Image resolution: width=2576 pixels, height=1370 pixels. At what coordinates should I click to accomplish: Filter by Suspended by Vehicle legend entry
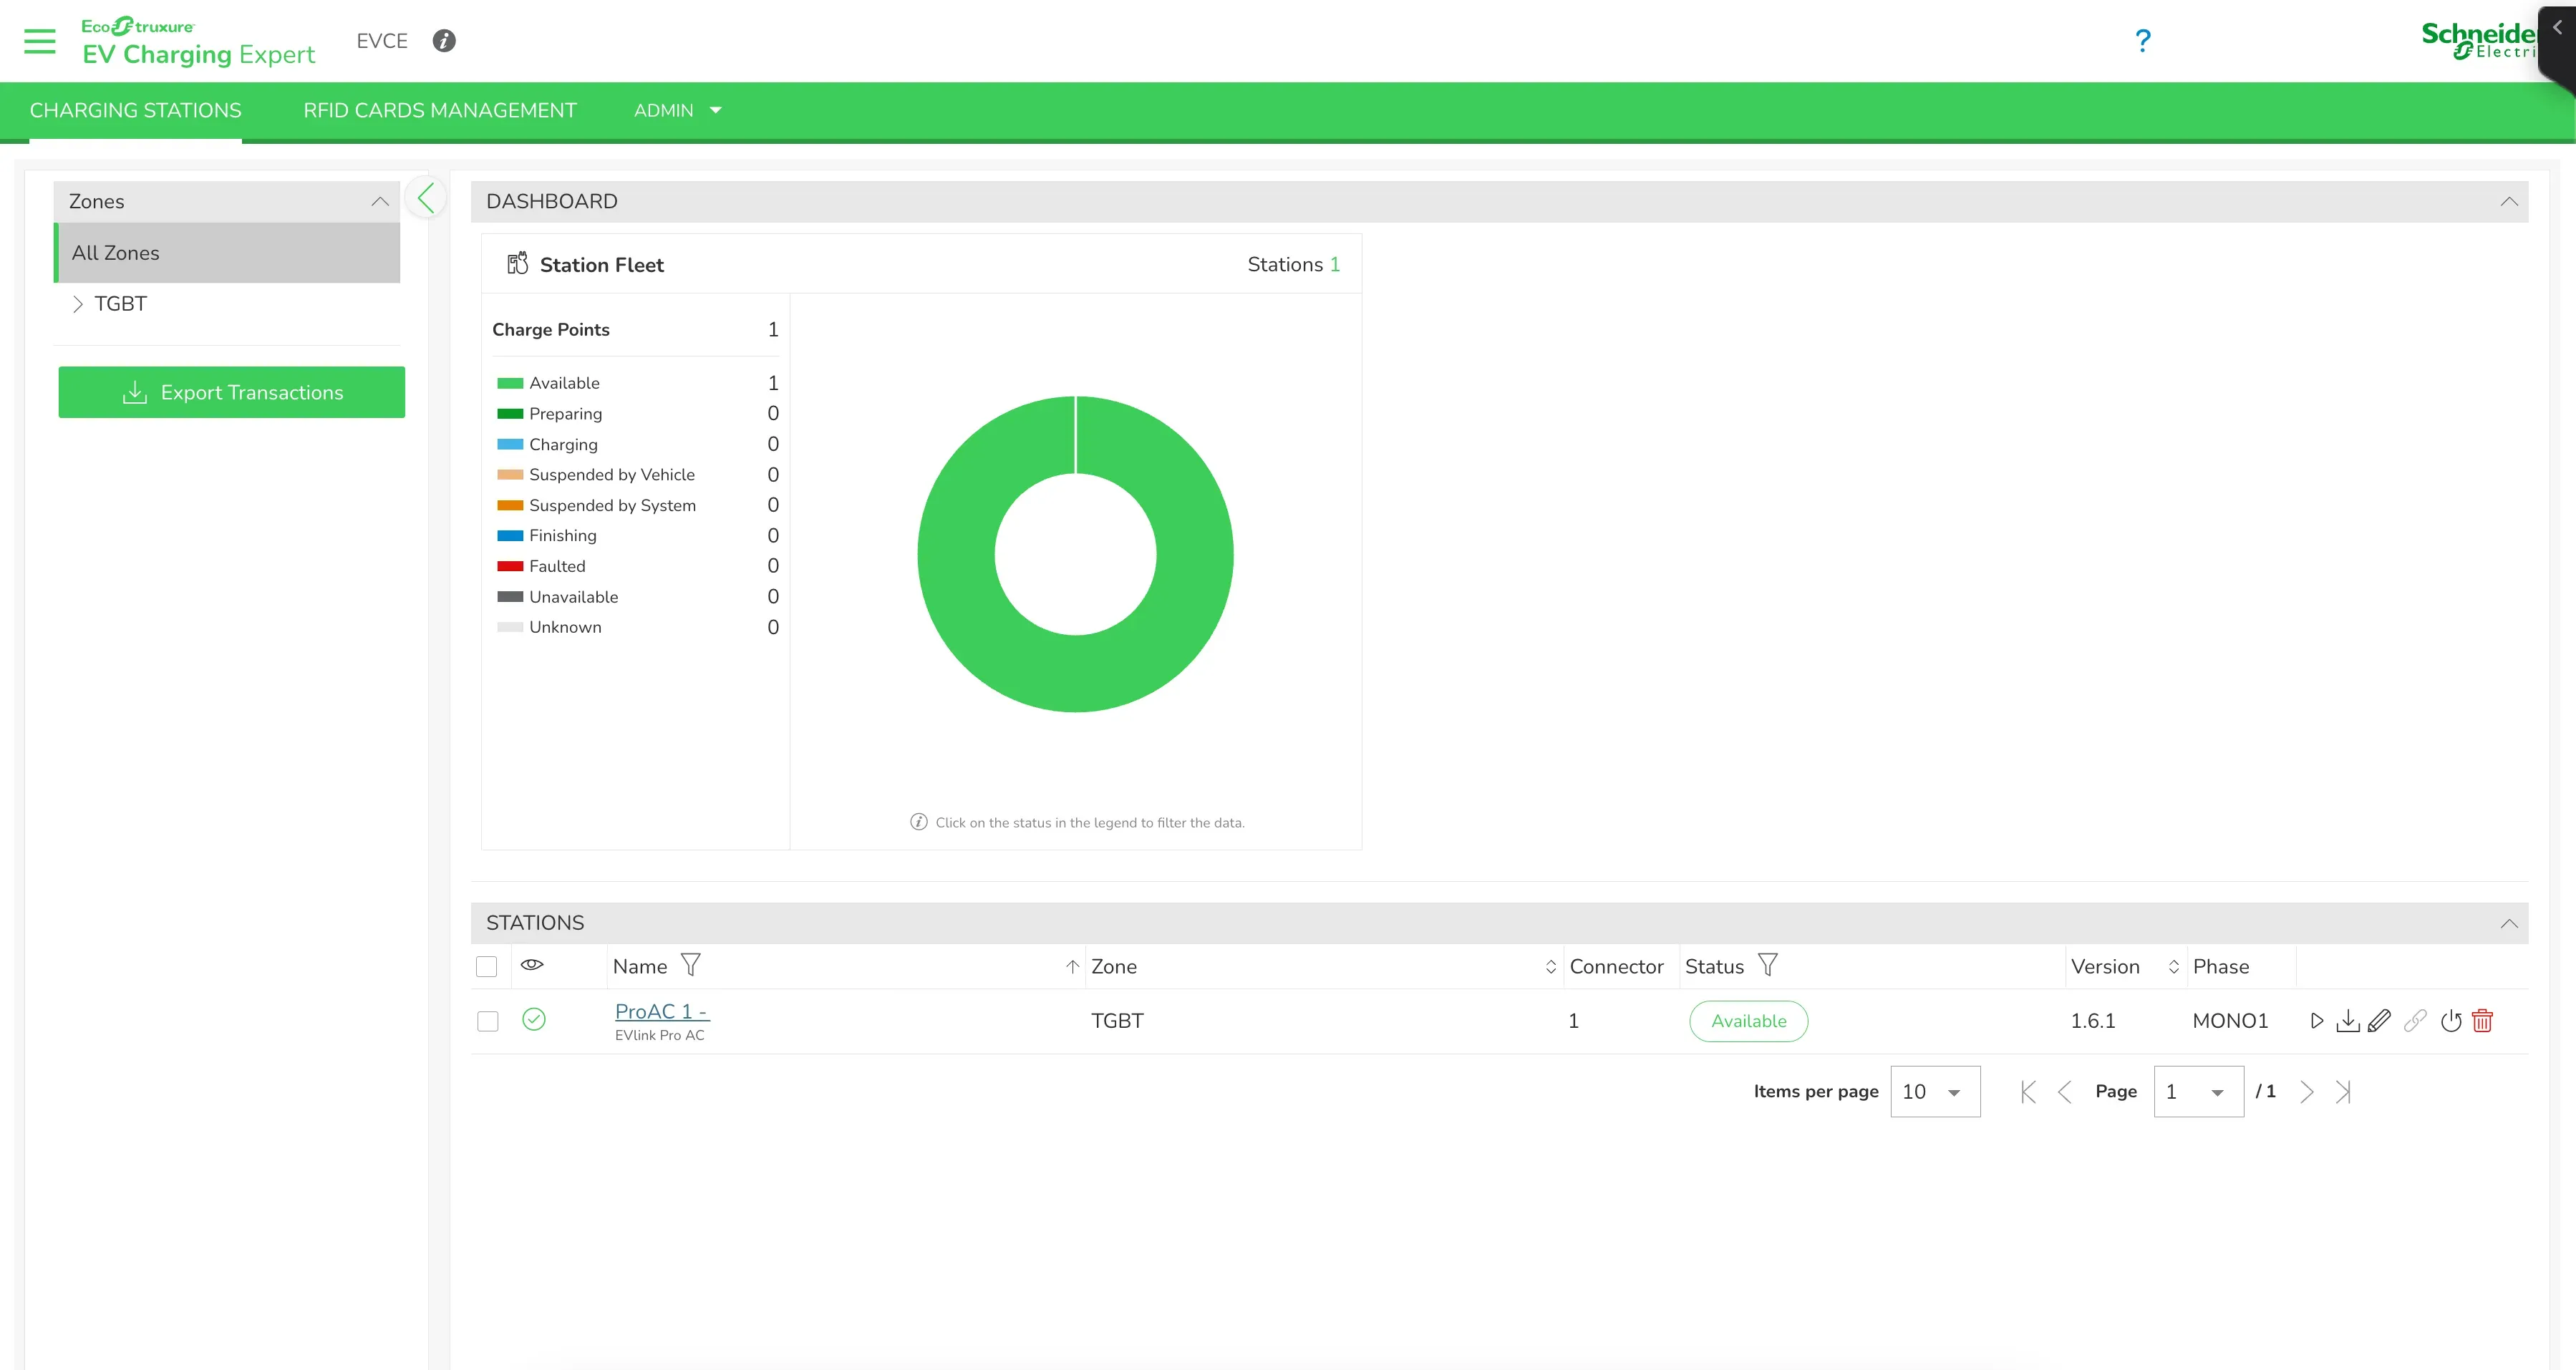pyautogui.click(x=611, y=475)
